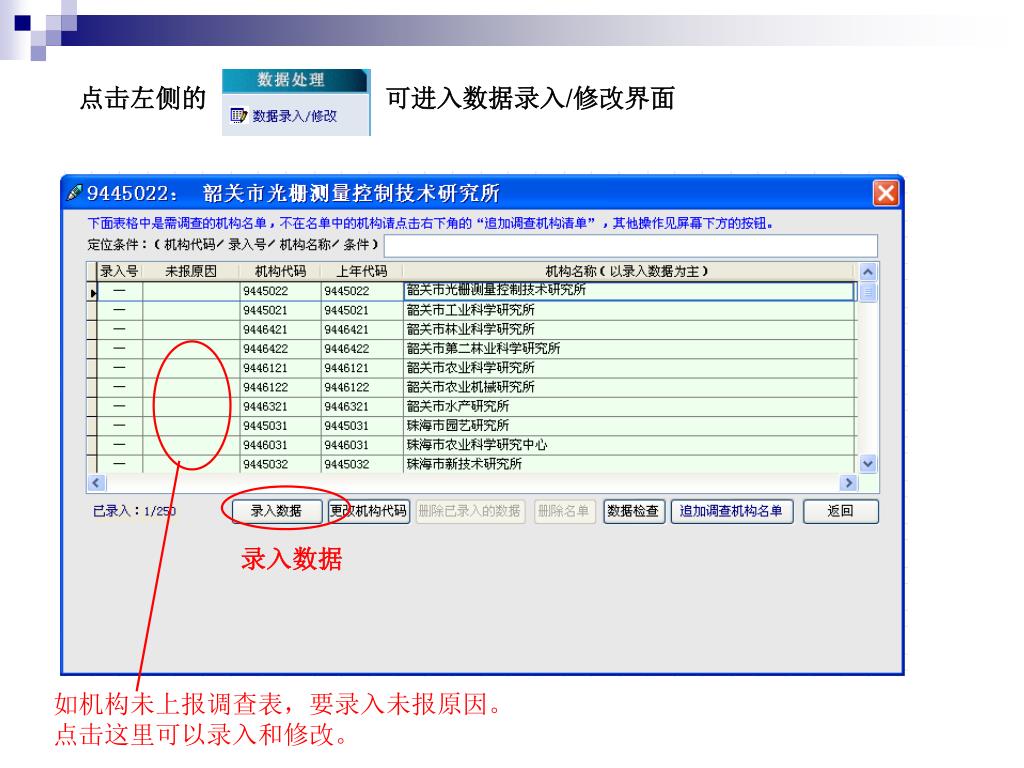The height and width of the screenshot is (768, 1024).
Task: Click the 数据处理 panel header
Action: click(x=295, y=80)
